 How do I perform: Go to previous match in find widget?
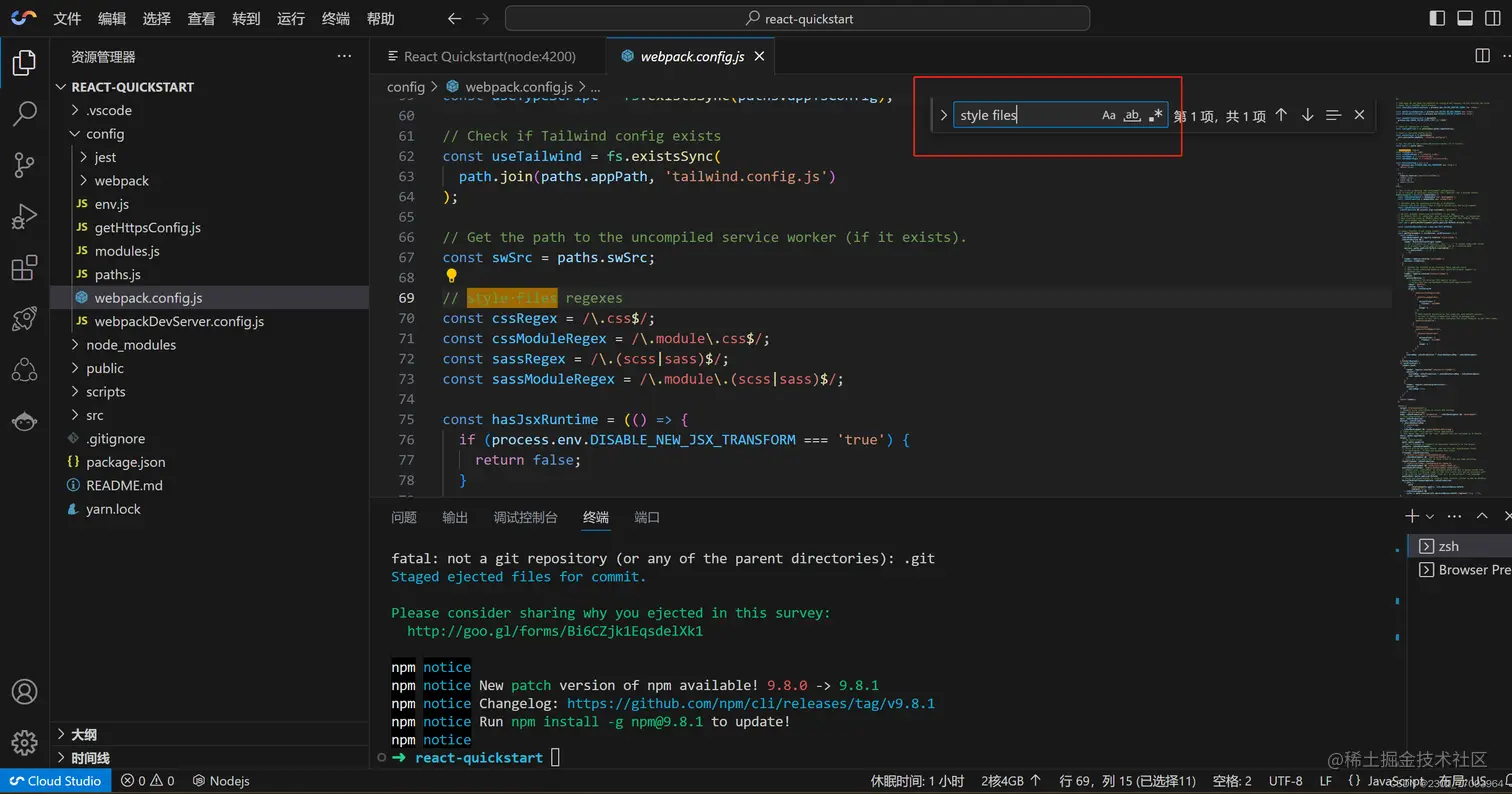[x=1281, y=115]
